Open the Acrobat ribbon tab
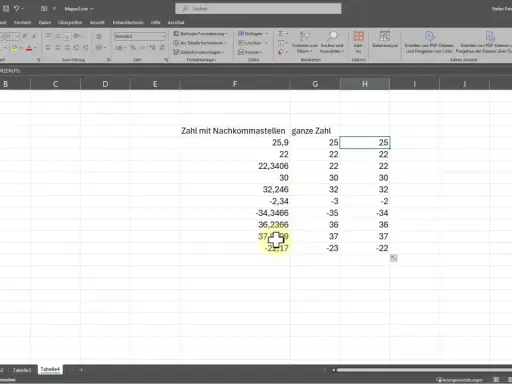 click(x=176, y=22)
